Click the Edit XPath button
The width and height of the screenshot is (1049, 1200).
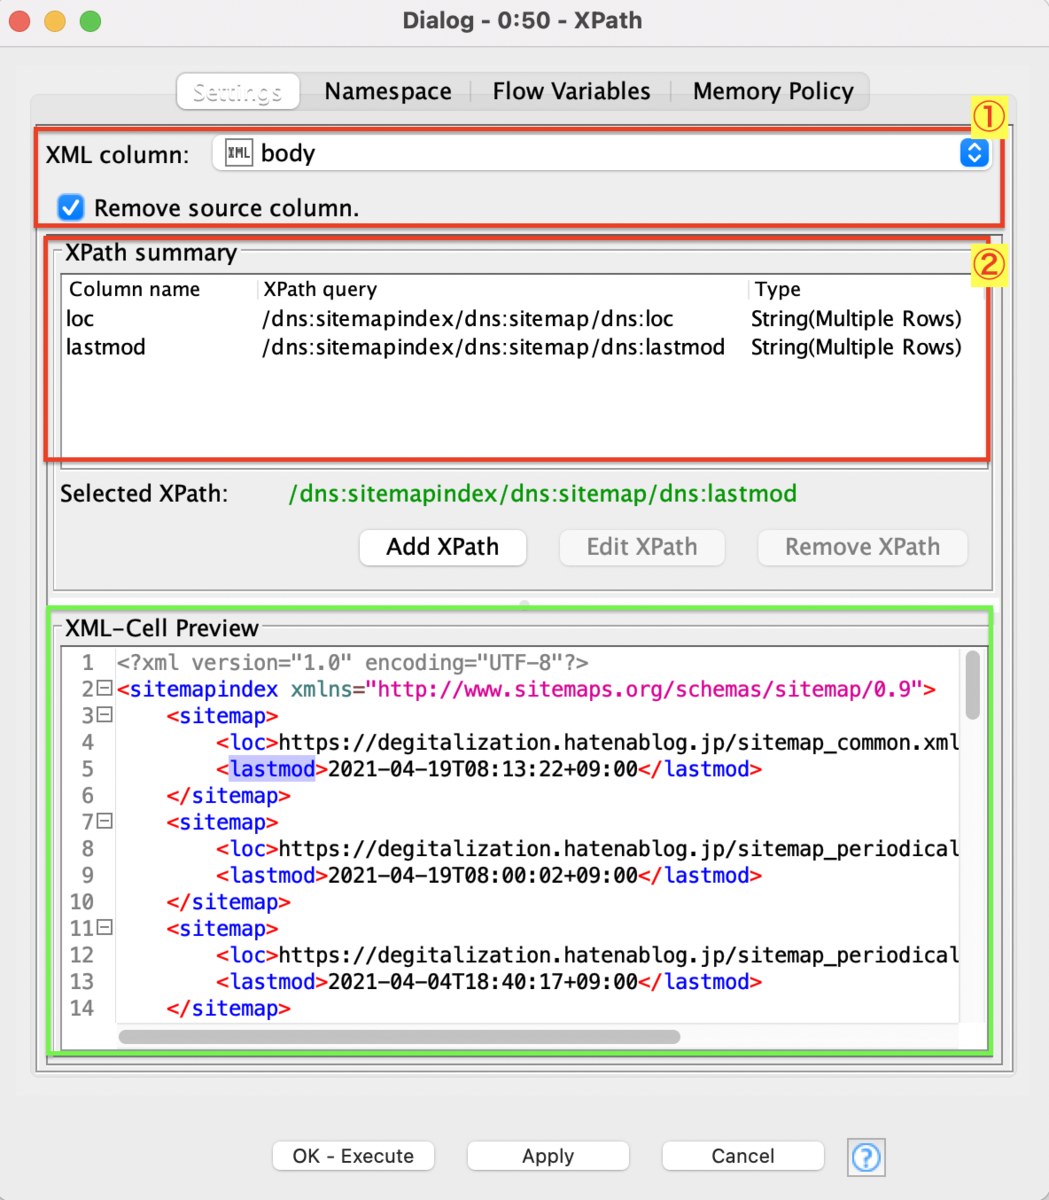[641, 547]
